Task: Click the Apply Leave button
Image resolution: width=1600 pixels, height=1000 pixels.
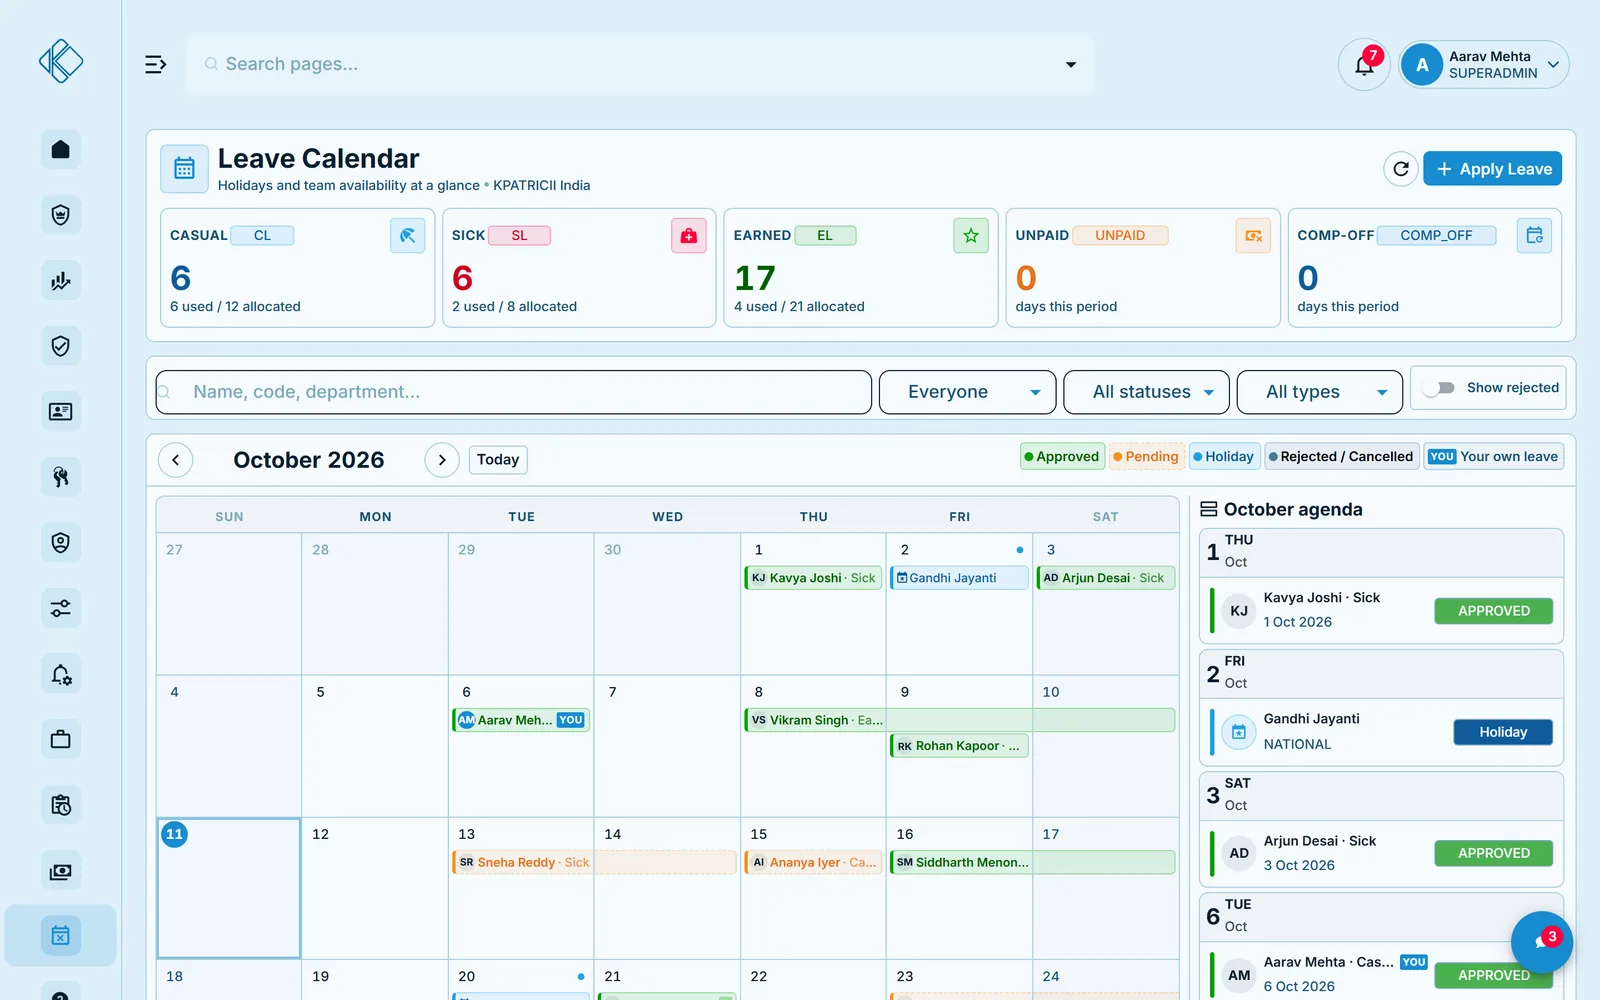Action: click(1492, 169)
